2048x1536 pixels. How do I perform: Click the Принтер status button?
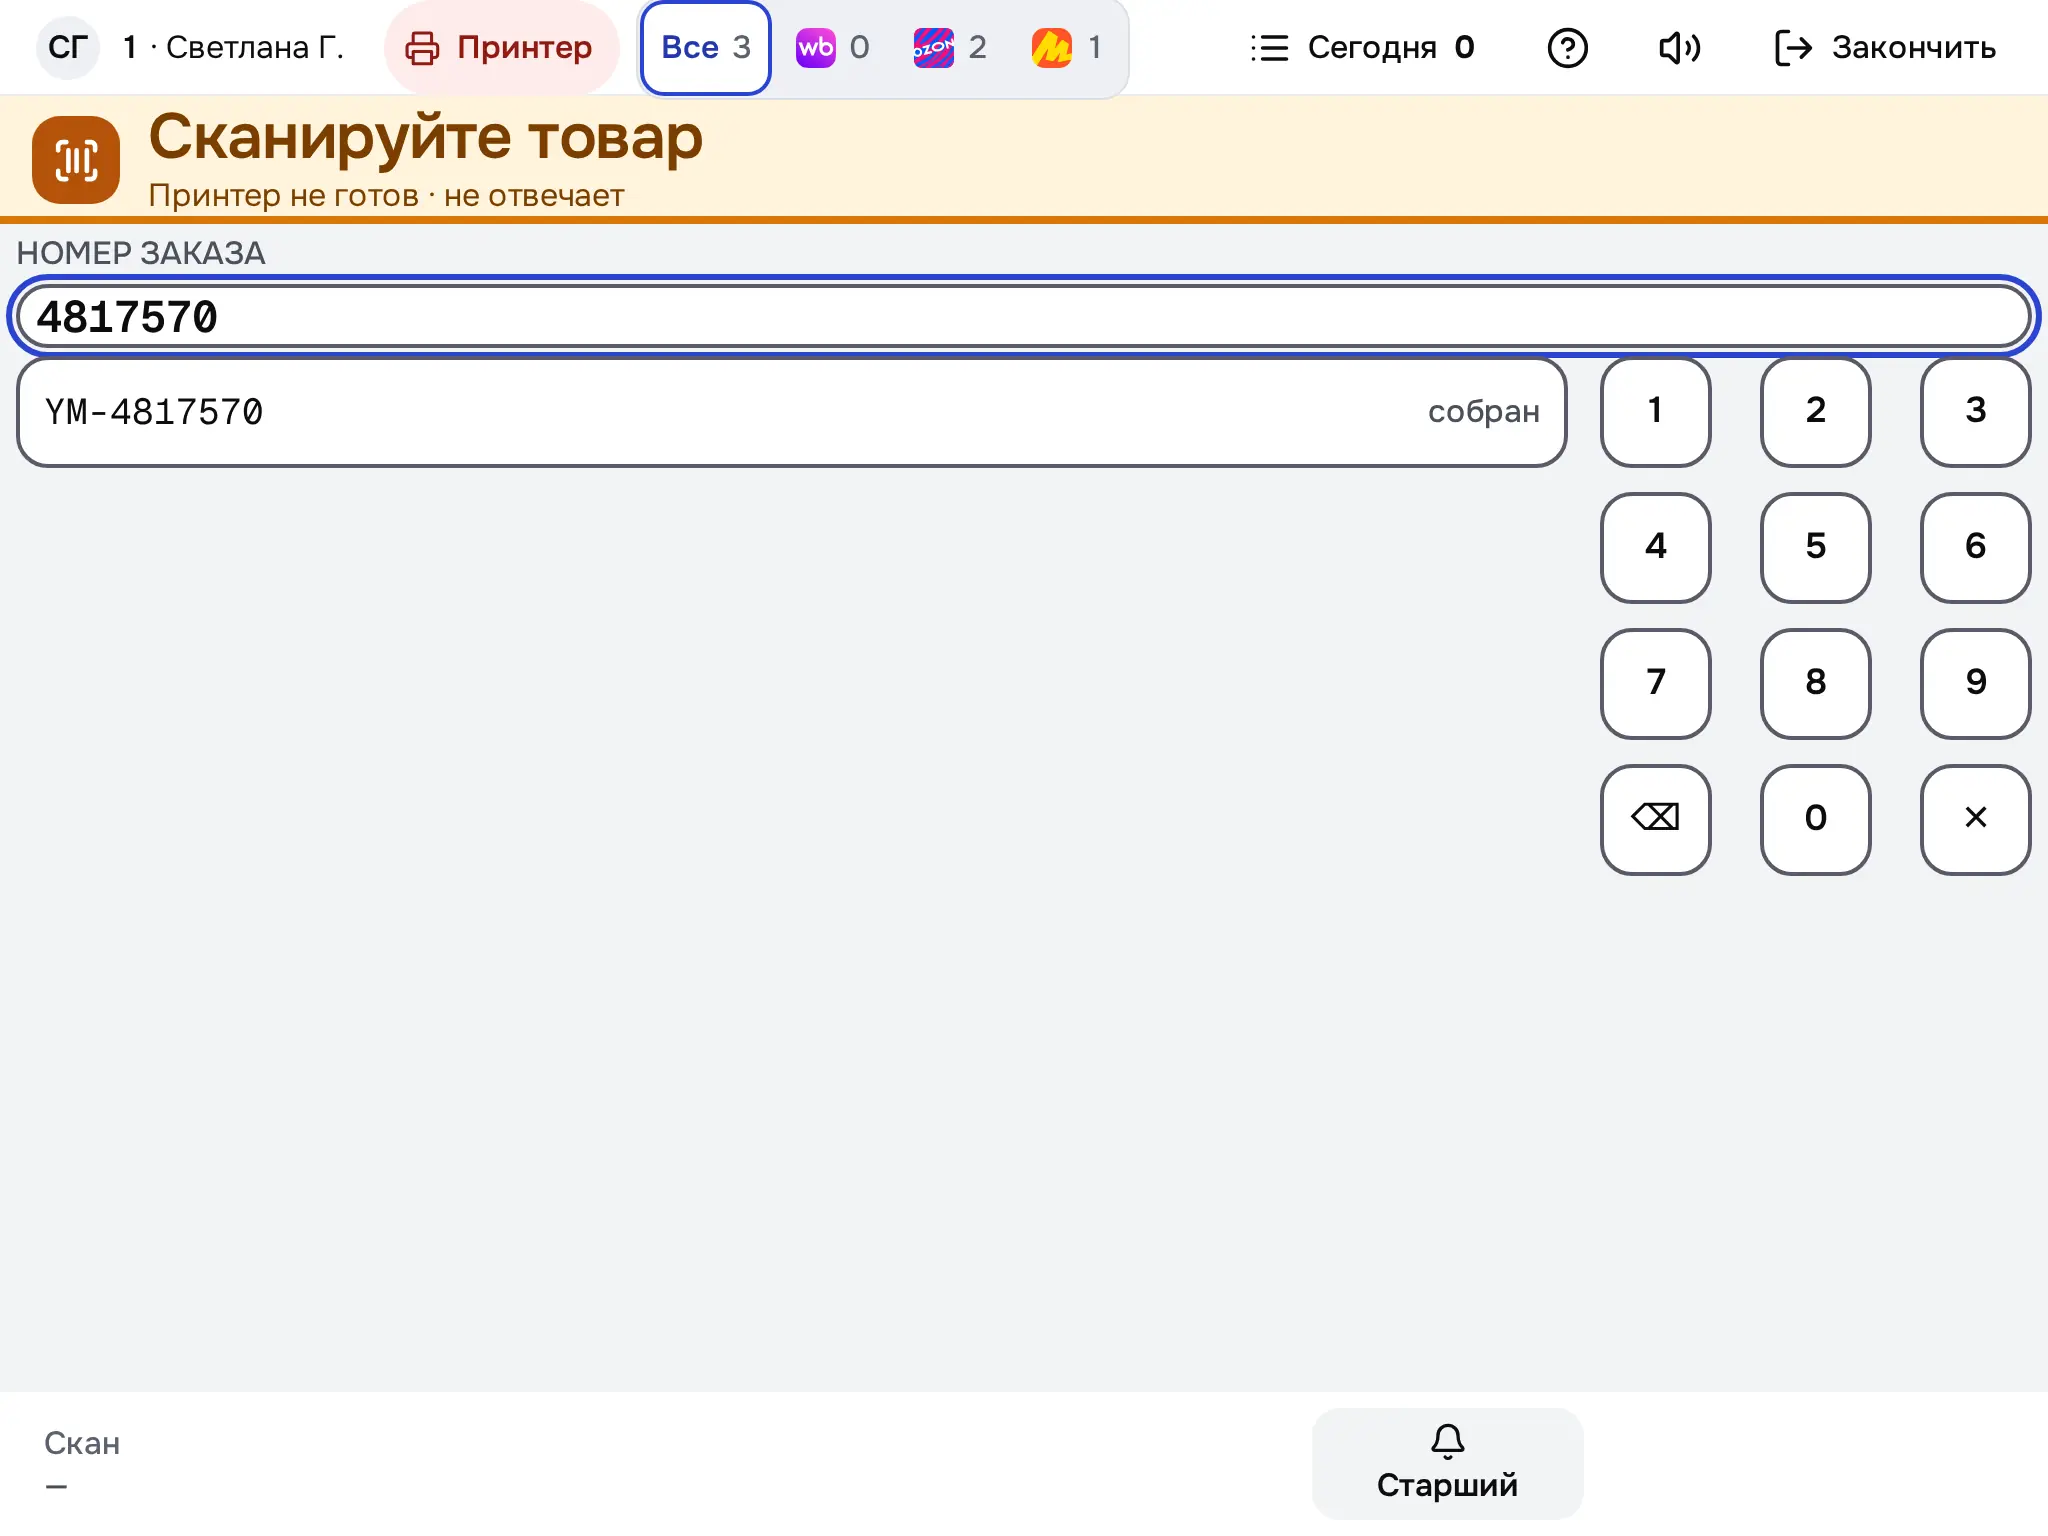(501, 48)
